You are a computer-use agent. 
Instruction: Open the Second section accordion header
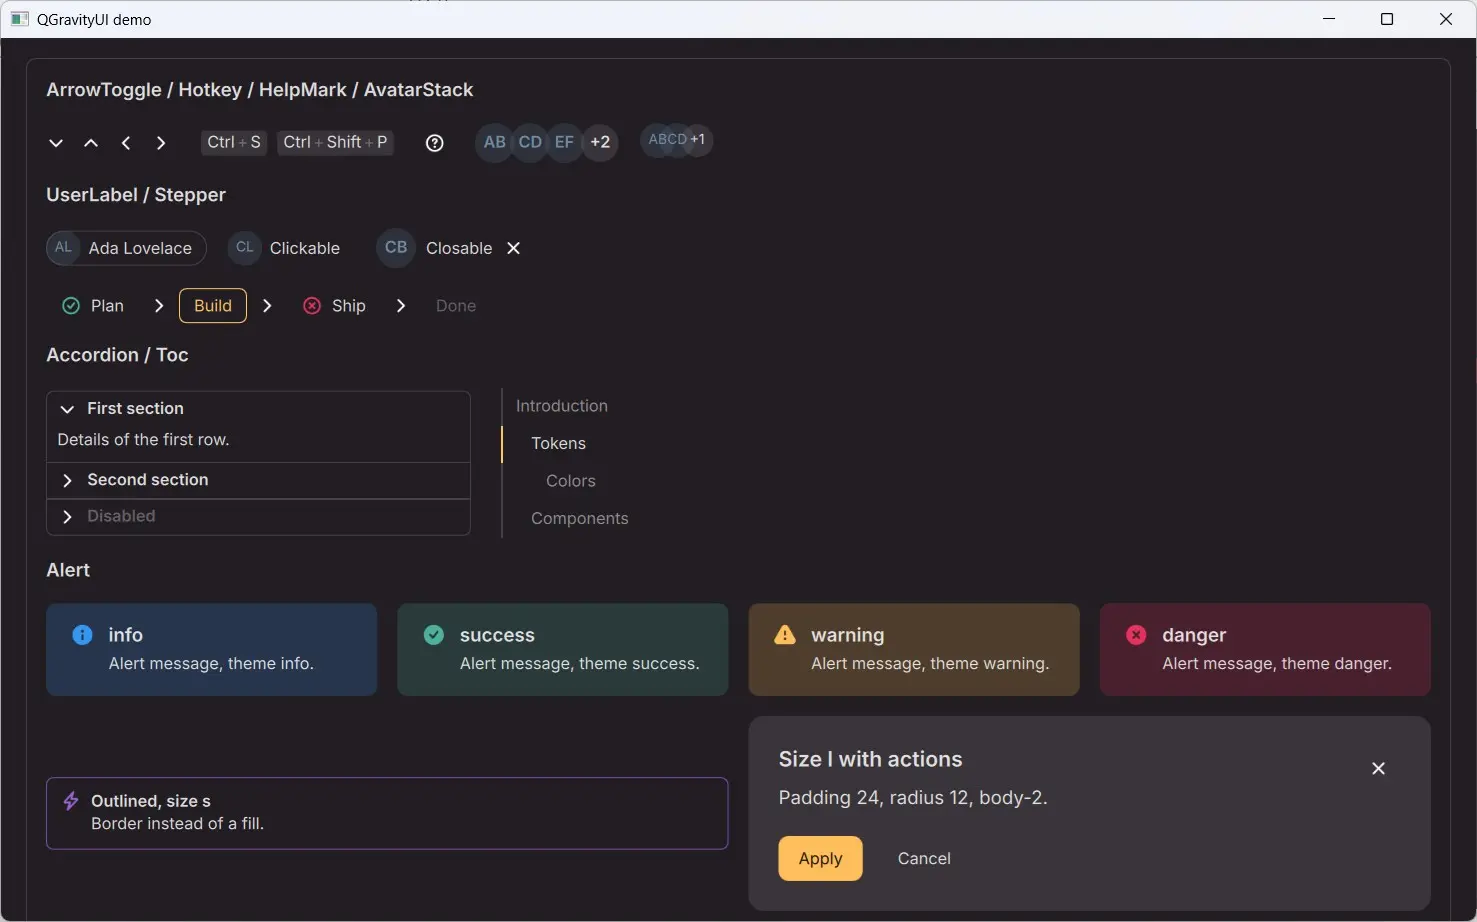(x=258, y=481)
